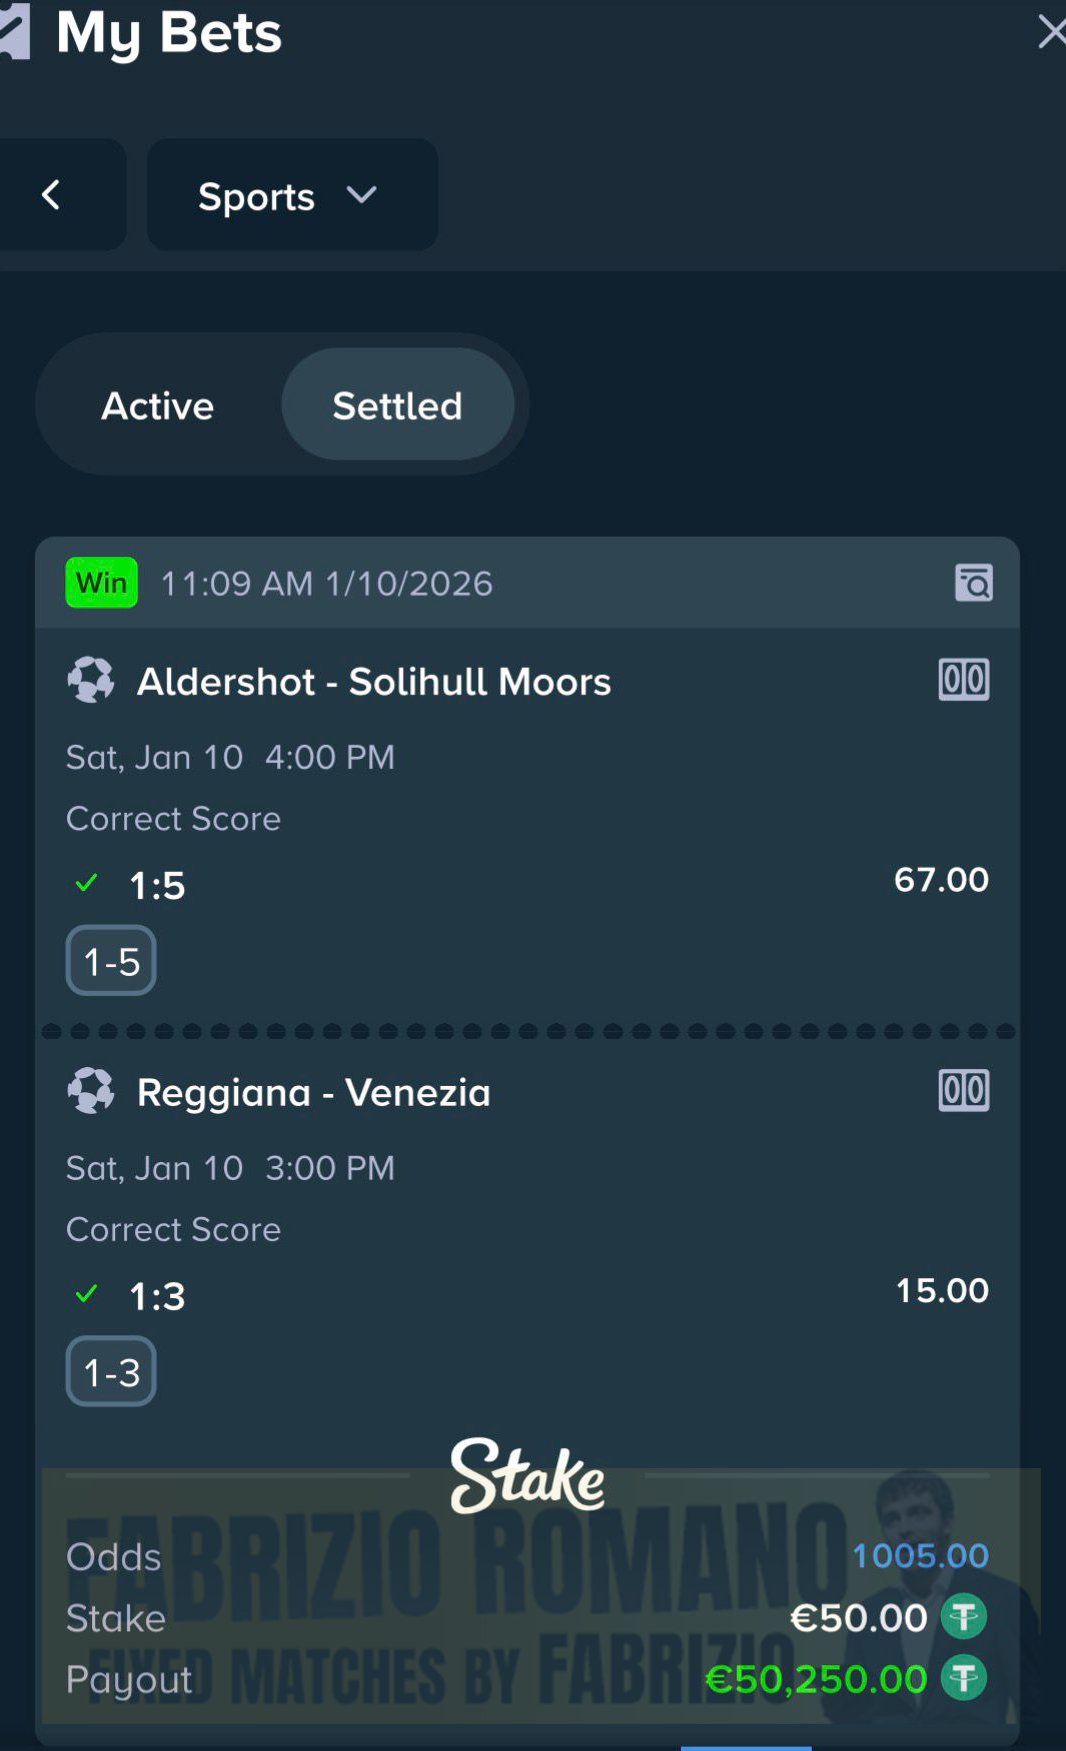Select the 1-5 score chip
Viewport: 1066px width, 1751px height.
(x=110, y=960)
